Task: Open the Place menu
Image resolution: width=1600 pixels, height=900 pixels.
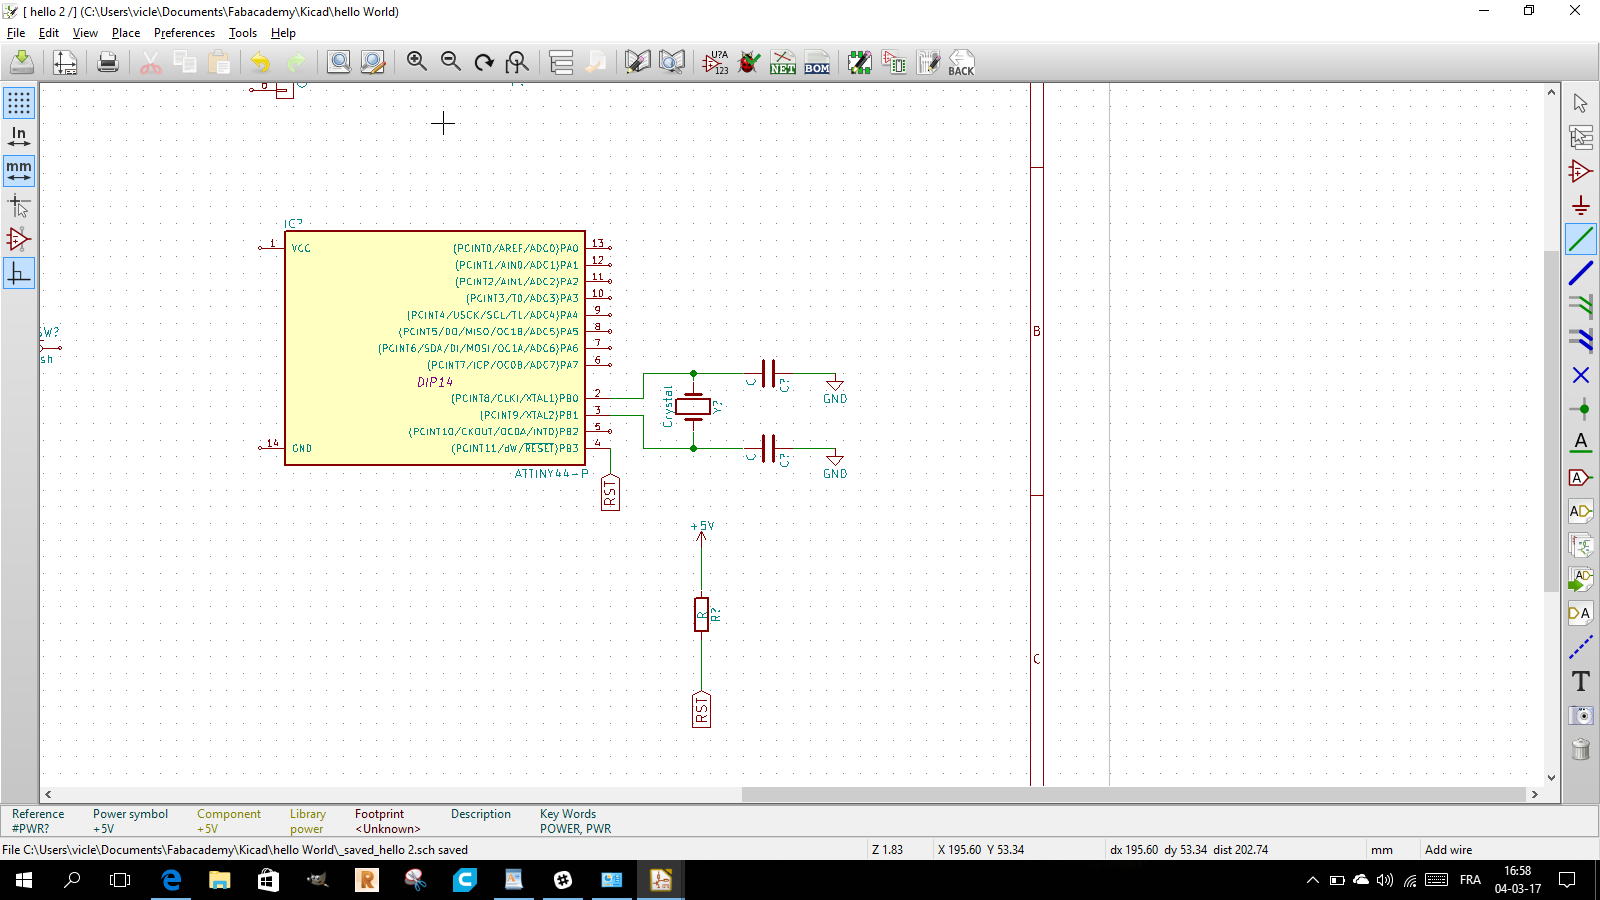Action: click(x=126, y=33)
